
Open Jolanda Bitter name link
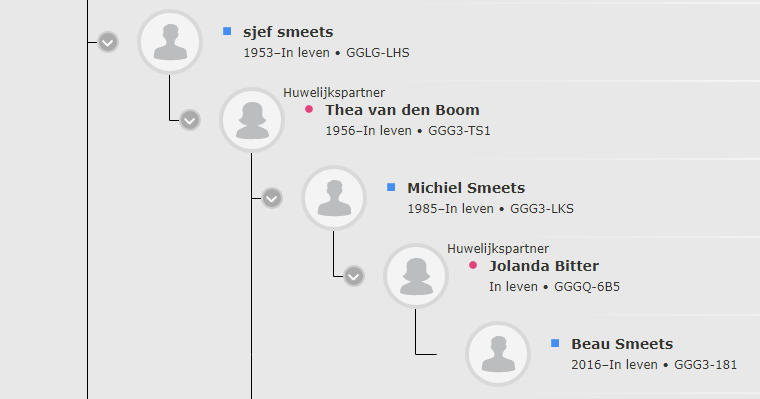point(544,266)
